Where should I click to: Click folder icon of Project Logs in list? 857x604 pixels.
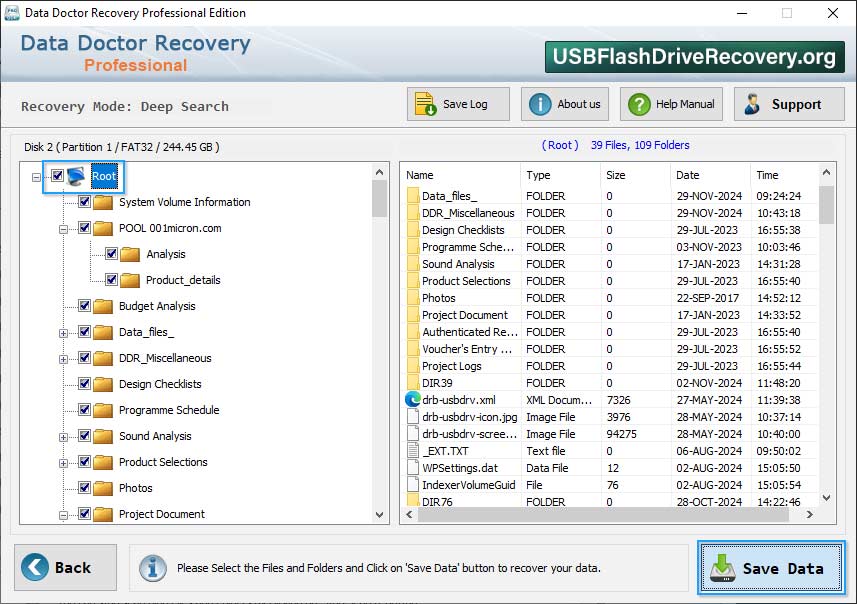click(413, 366)
